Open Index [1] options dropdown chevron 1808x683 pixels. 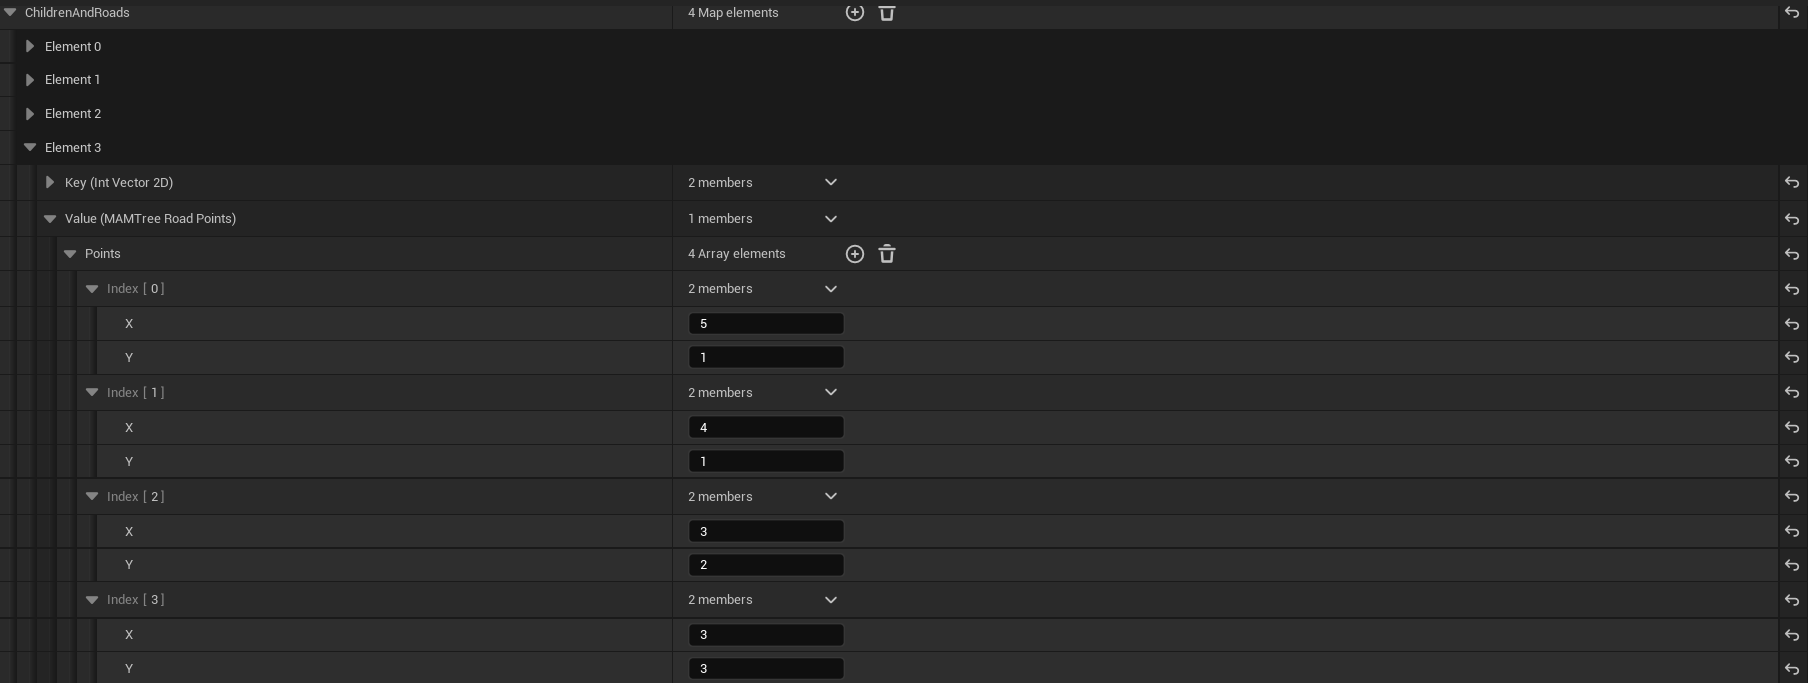point(831,393)
